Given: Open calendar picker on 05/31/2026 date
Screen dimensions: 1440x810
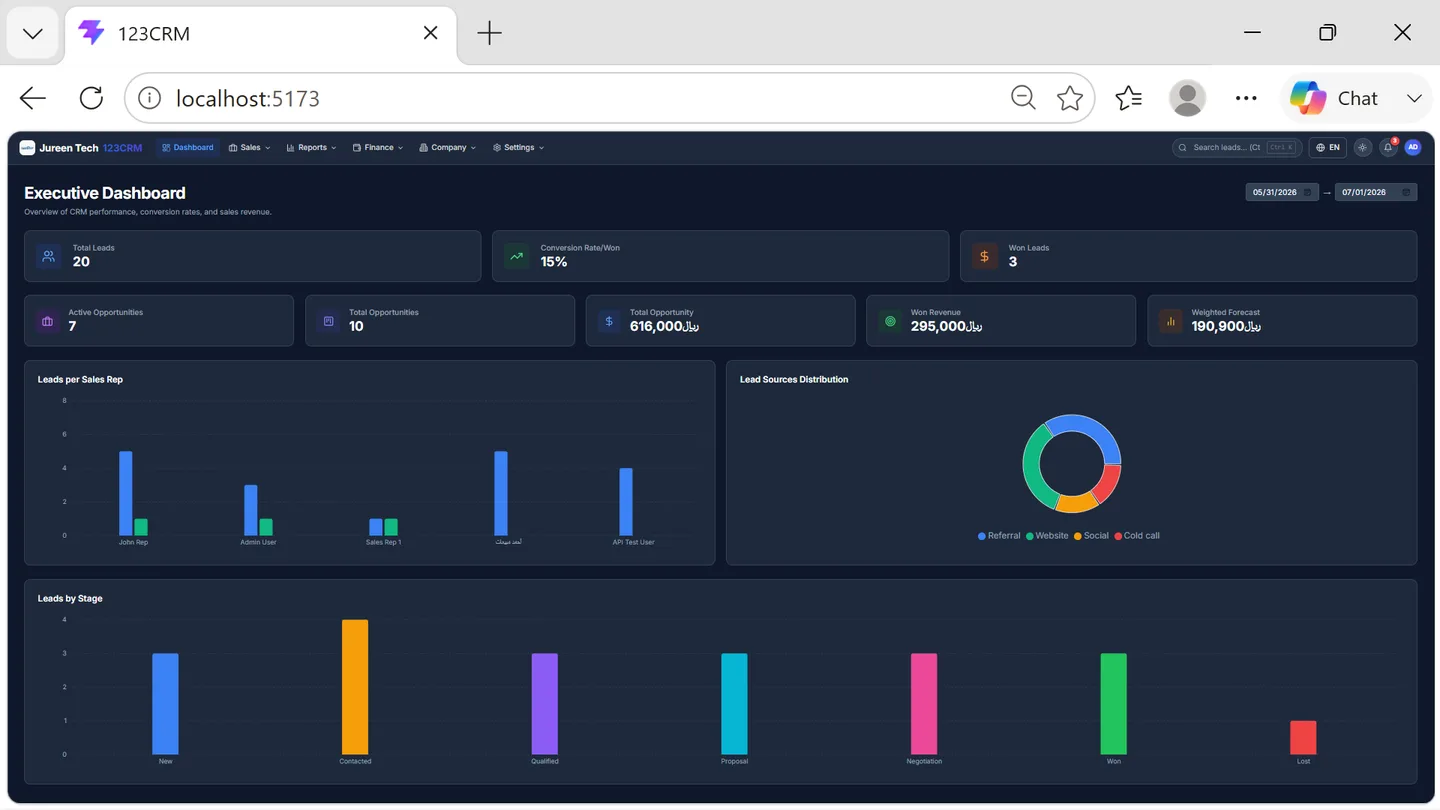Looking at the screenshot, I should [x=1309, y=192].
